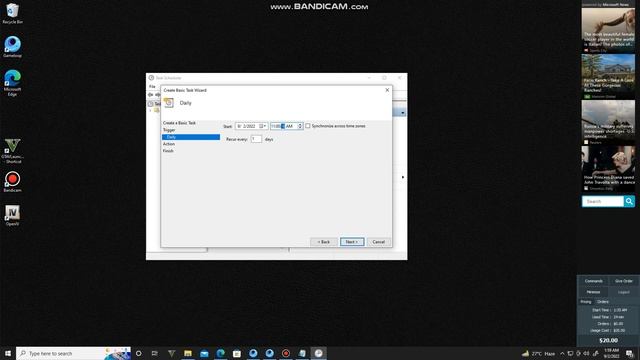The height and width of the screenshot is (360, 640).
Task: Click the Bandicam record icon on taskbar
Action: 286,353
